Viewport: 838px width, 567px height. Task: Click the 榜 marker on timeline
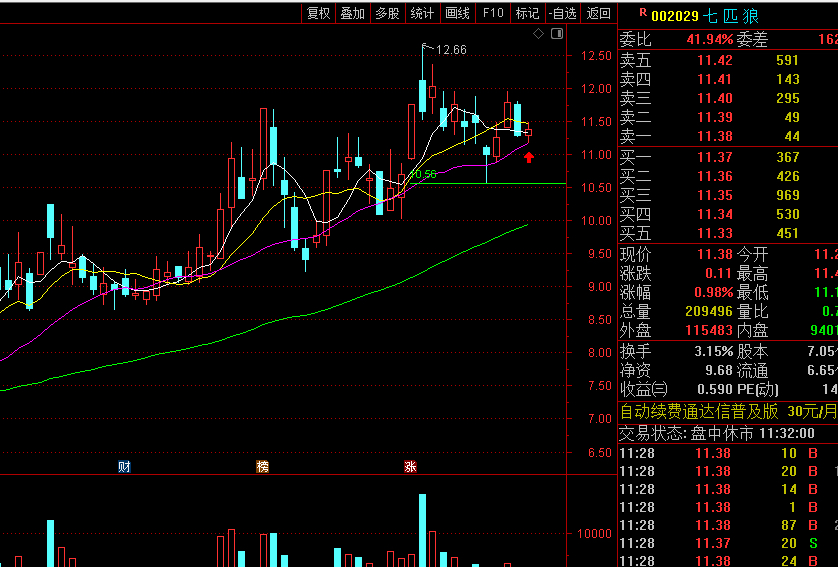[262, 467]
